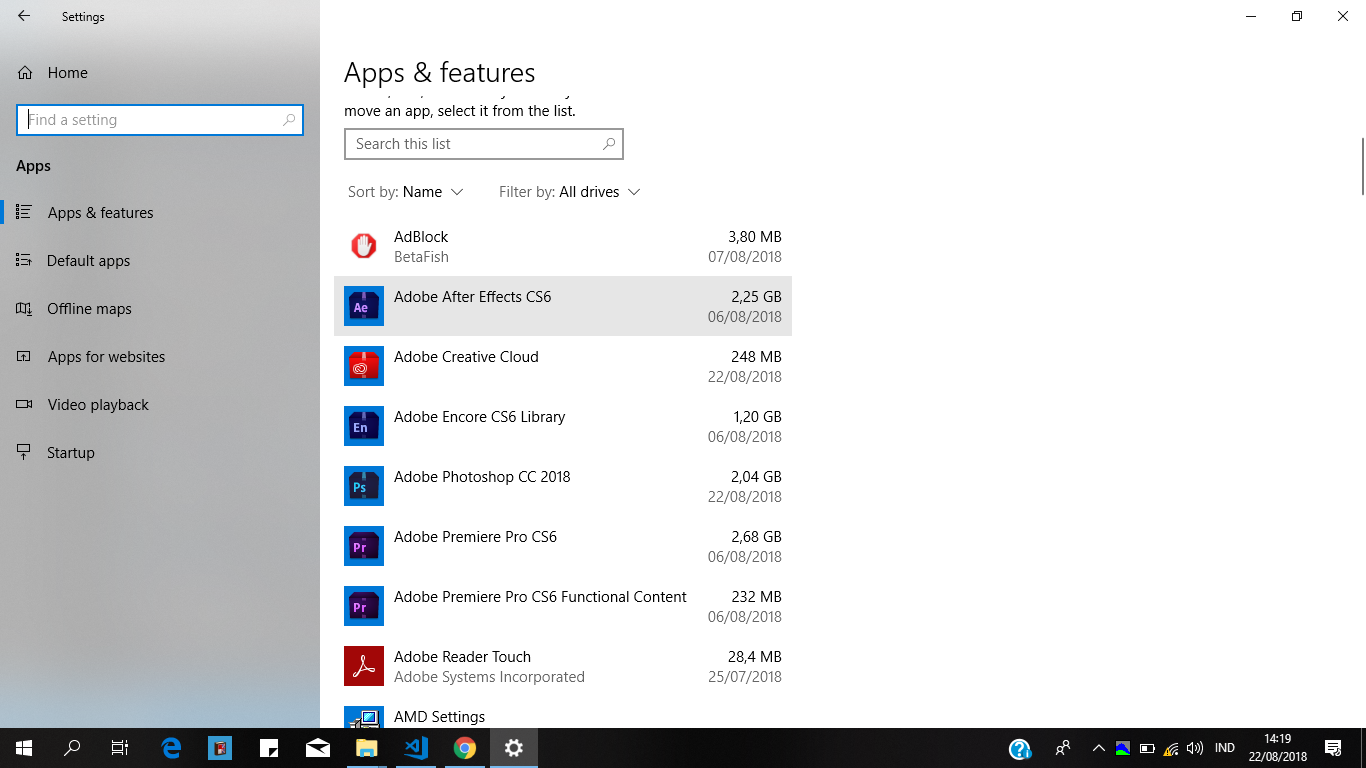This screenshot has width=1366, height=768.
Task: Select Apps & features in the sidebar
Action: [160, 213]
